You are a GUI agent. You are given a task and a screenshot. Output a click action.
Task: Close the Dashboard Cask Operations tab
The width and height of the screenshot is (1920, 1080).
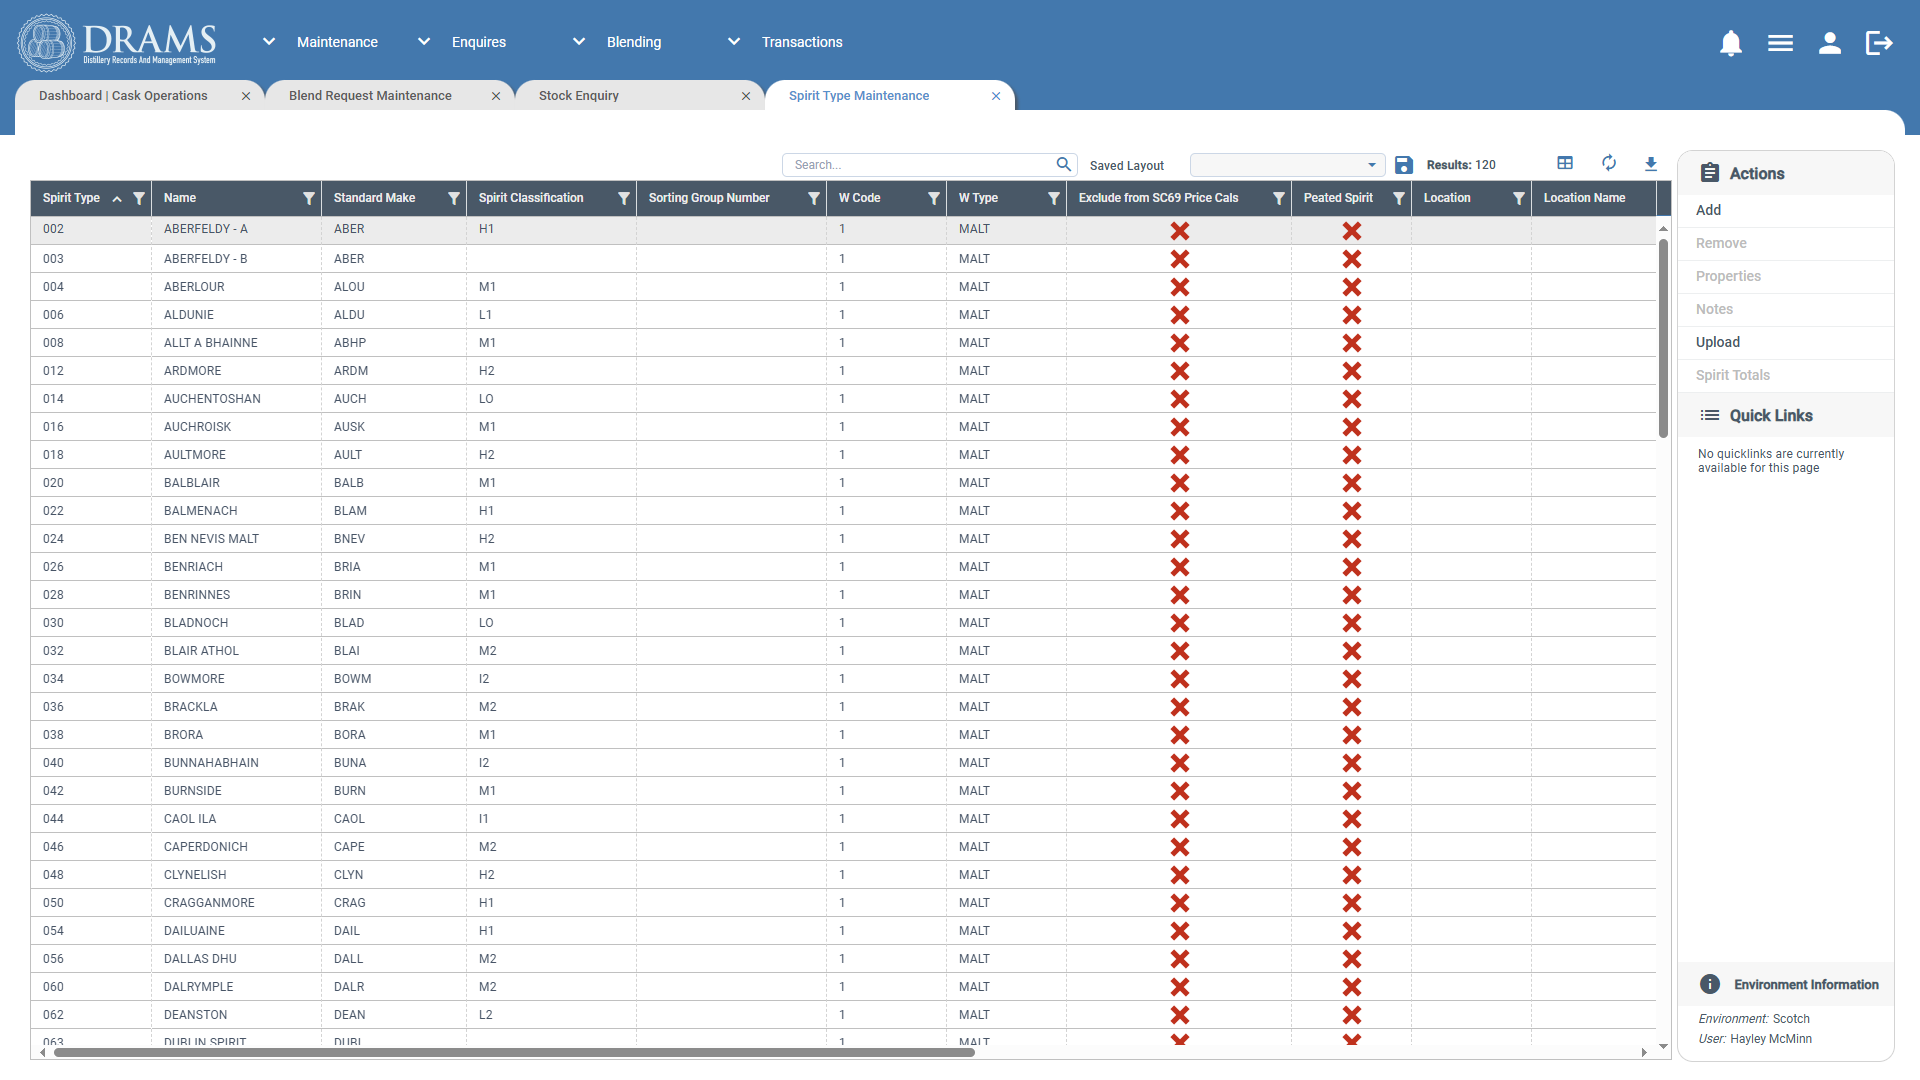(x=246, y=96)
